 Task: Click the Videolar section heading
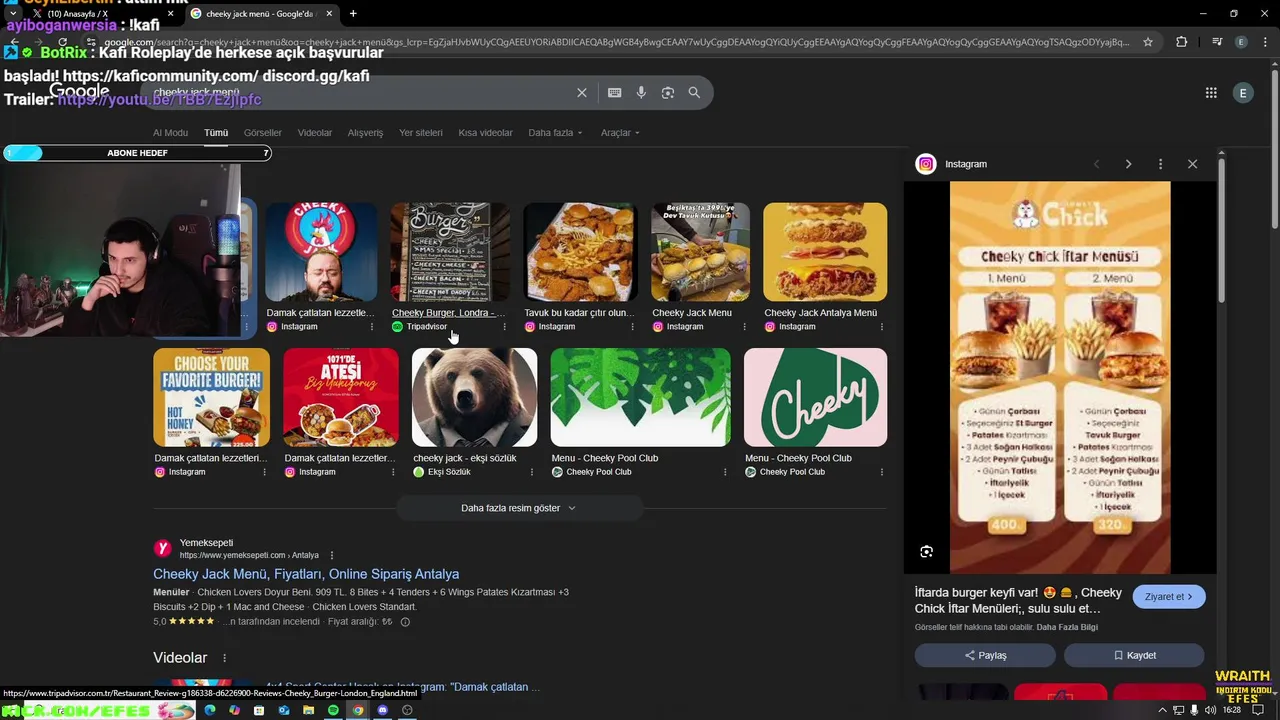pos(180,658)
